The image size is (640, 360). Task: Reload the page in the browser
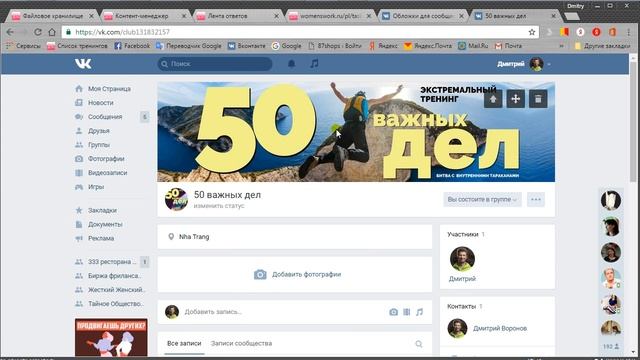pyautogui.click(x=38, y=32)
